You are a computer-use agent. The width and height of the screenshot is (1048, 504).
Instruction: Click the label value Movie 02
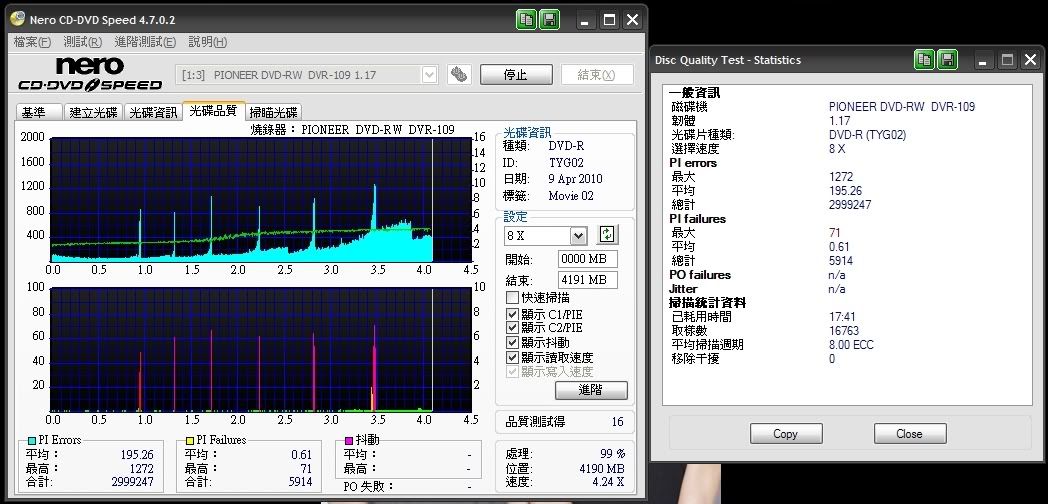[x=571, y=196]
